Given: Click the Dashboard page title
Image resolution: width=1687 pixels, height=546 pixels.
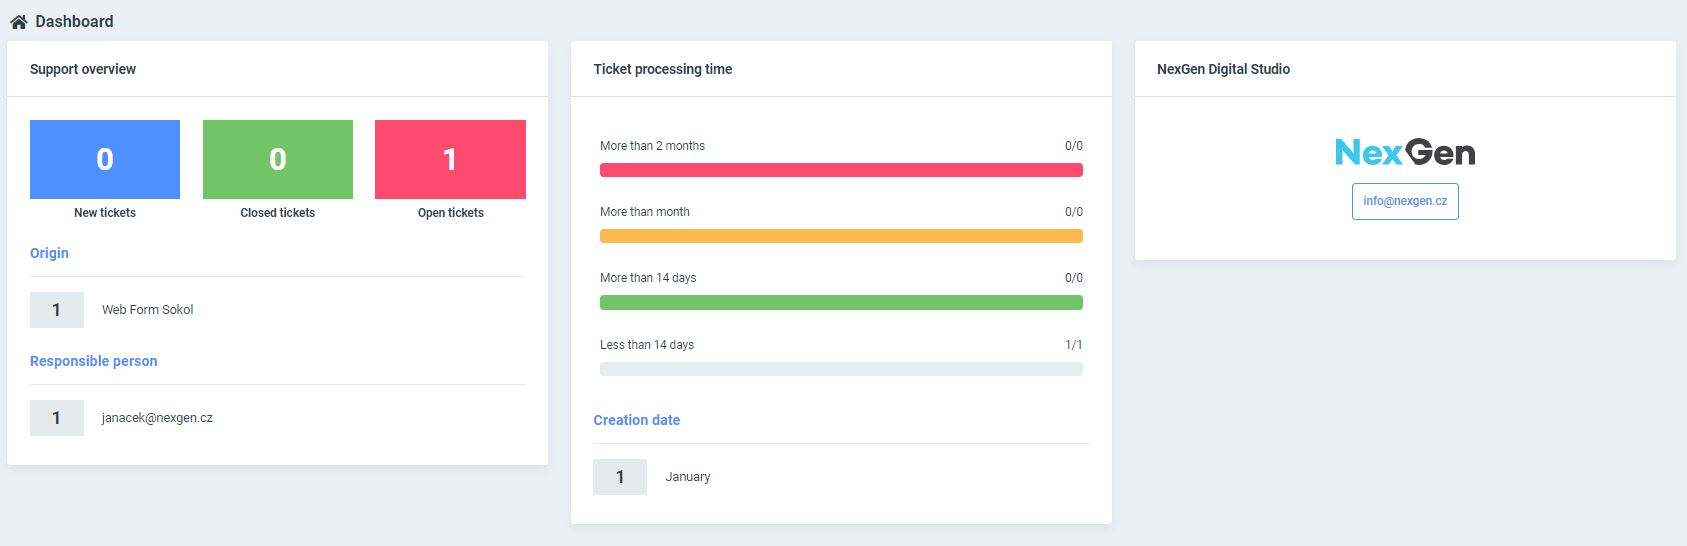Looking at the screenshot, I should (74, 21).
